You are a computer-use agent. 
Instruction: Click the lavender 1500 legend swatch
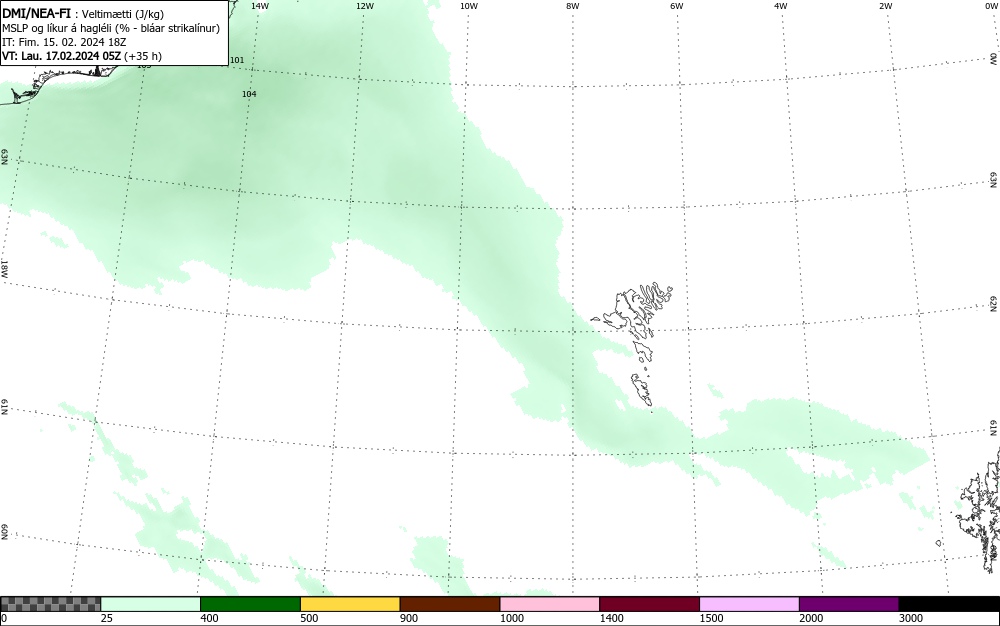749,604
